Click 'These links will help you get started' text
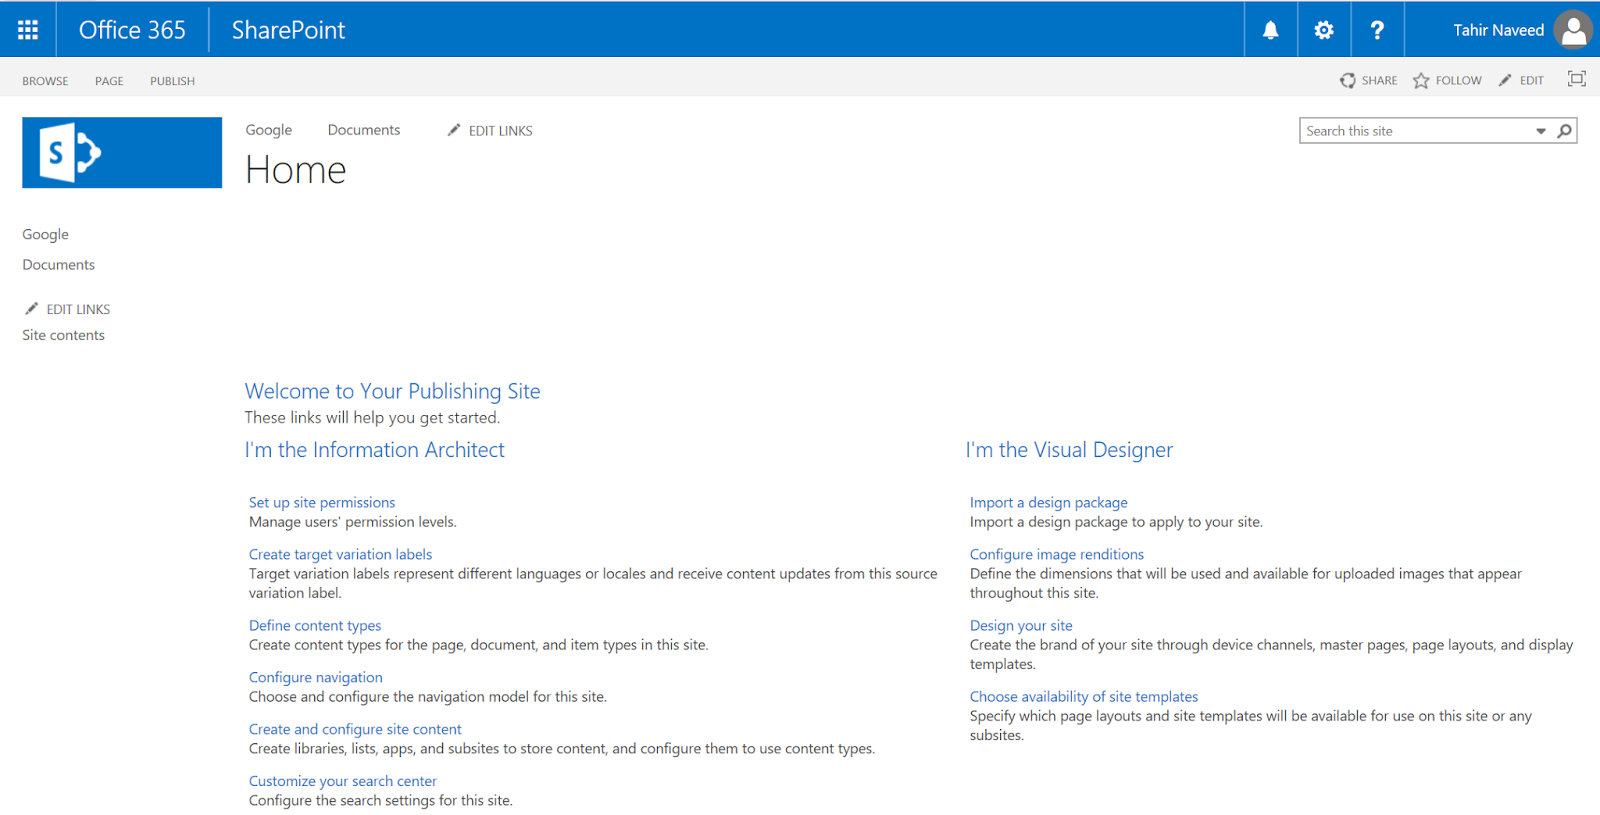Screen dimensions: 1600x815 [x=372, y=417]
